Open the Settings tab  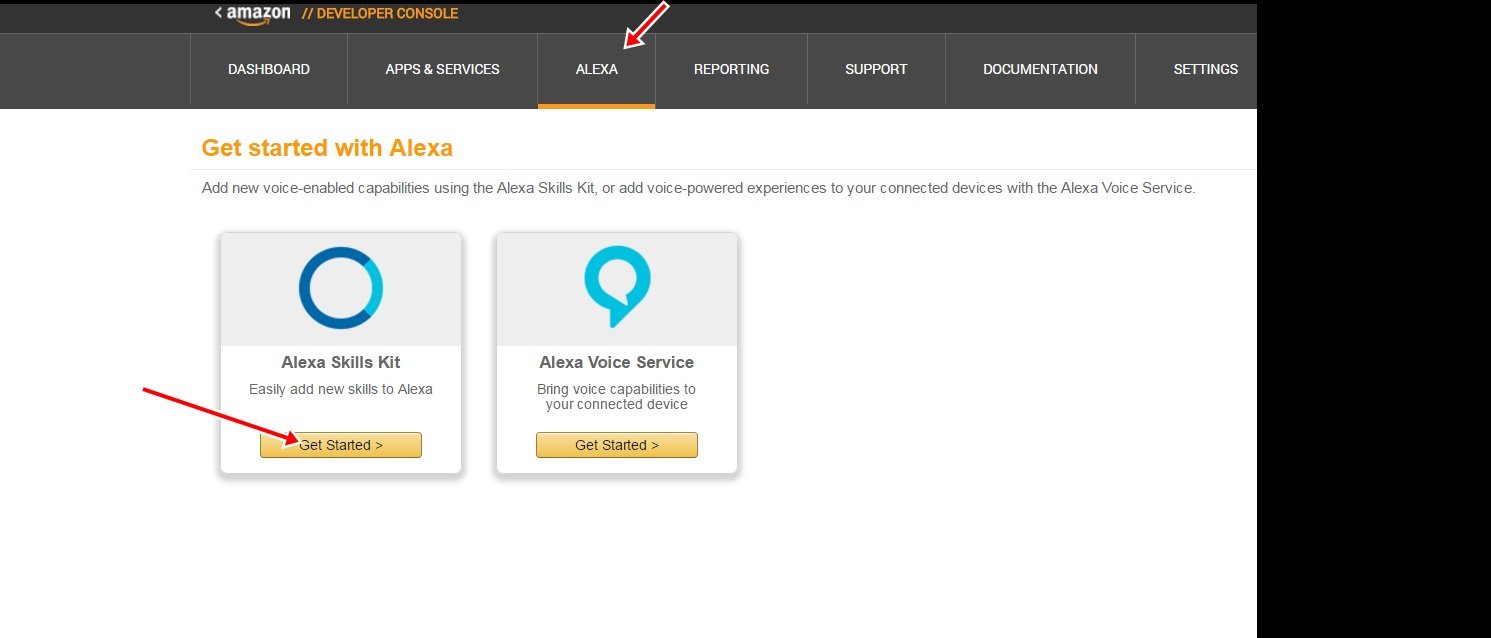(1205, 69)
